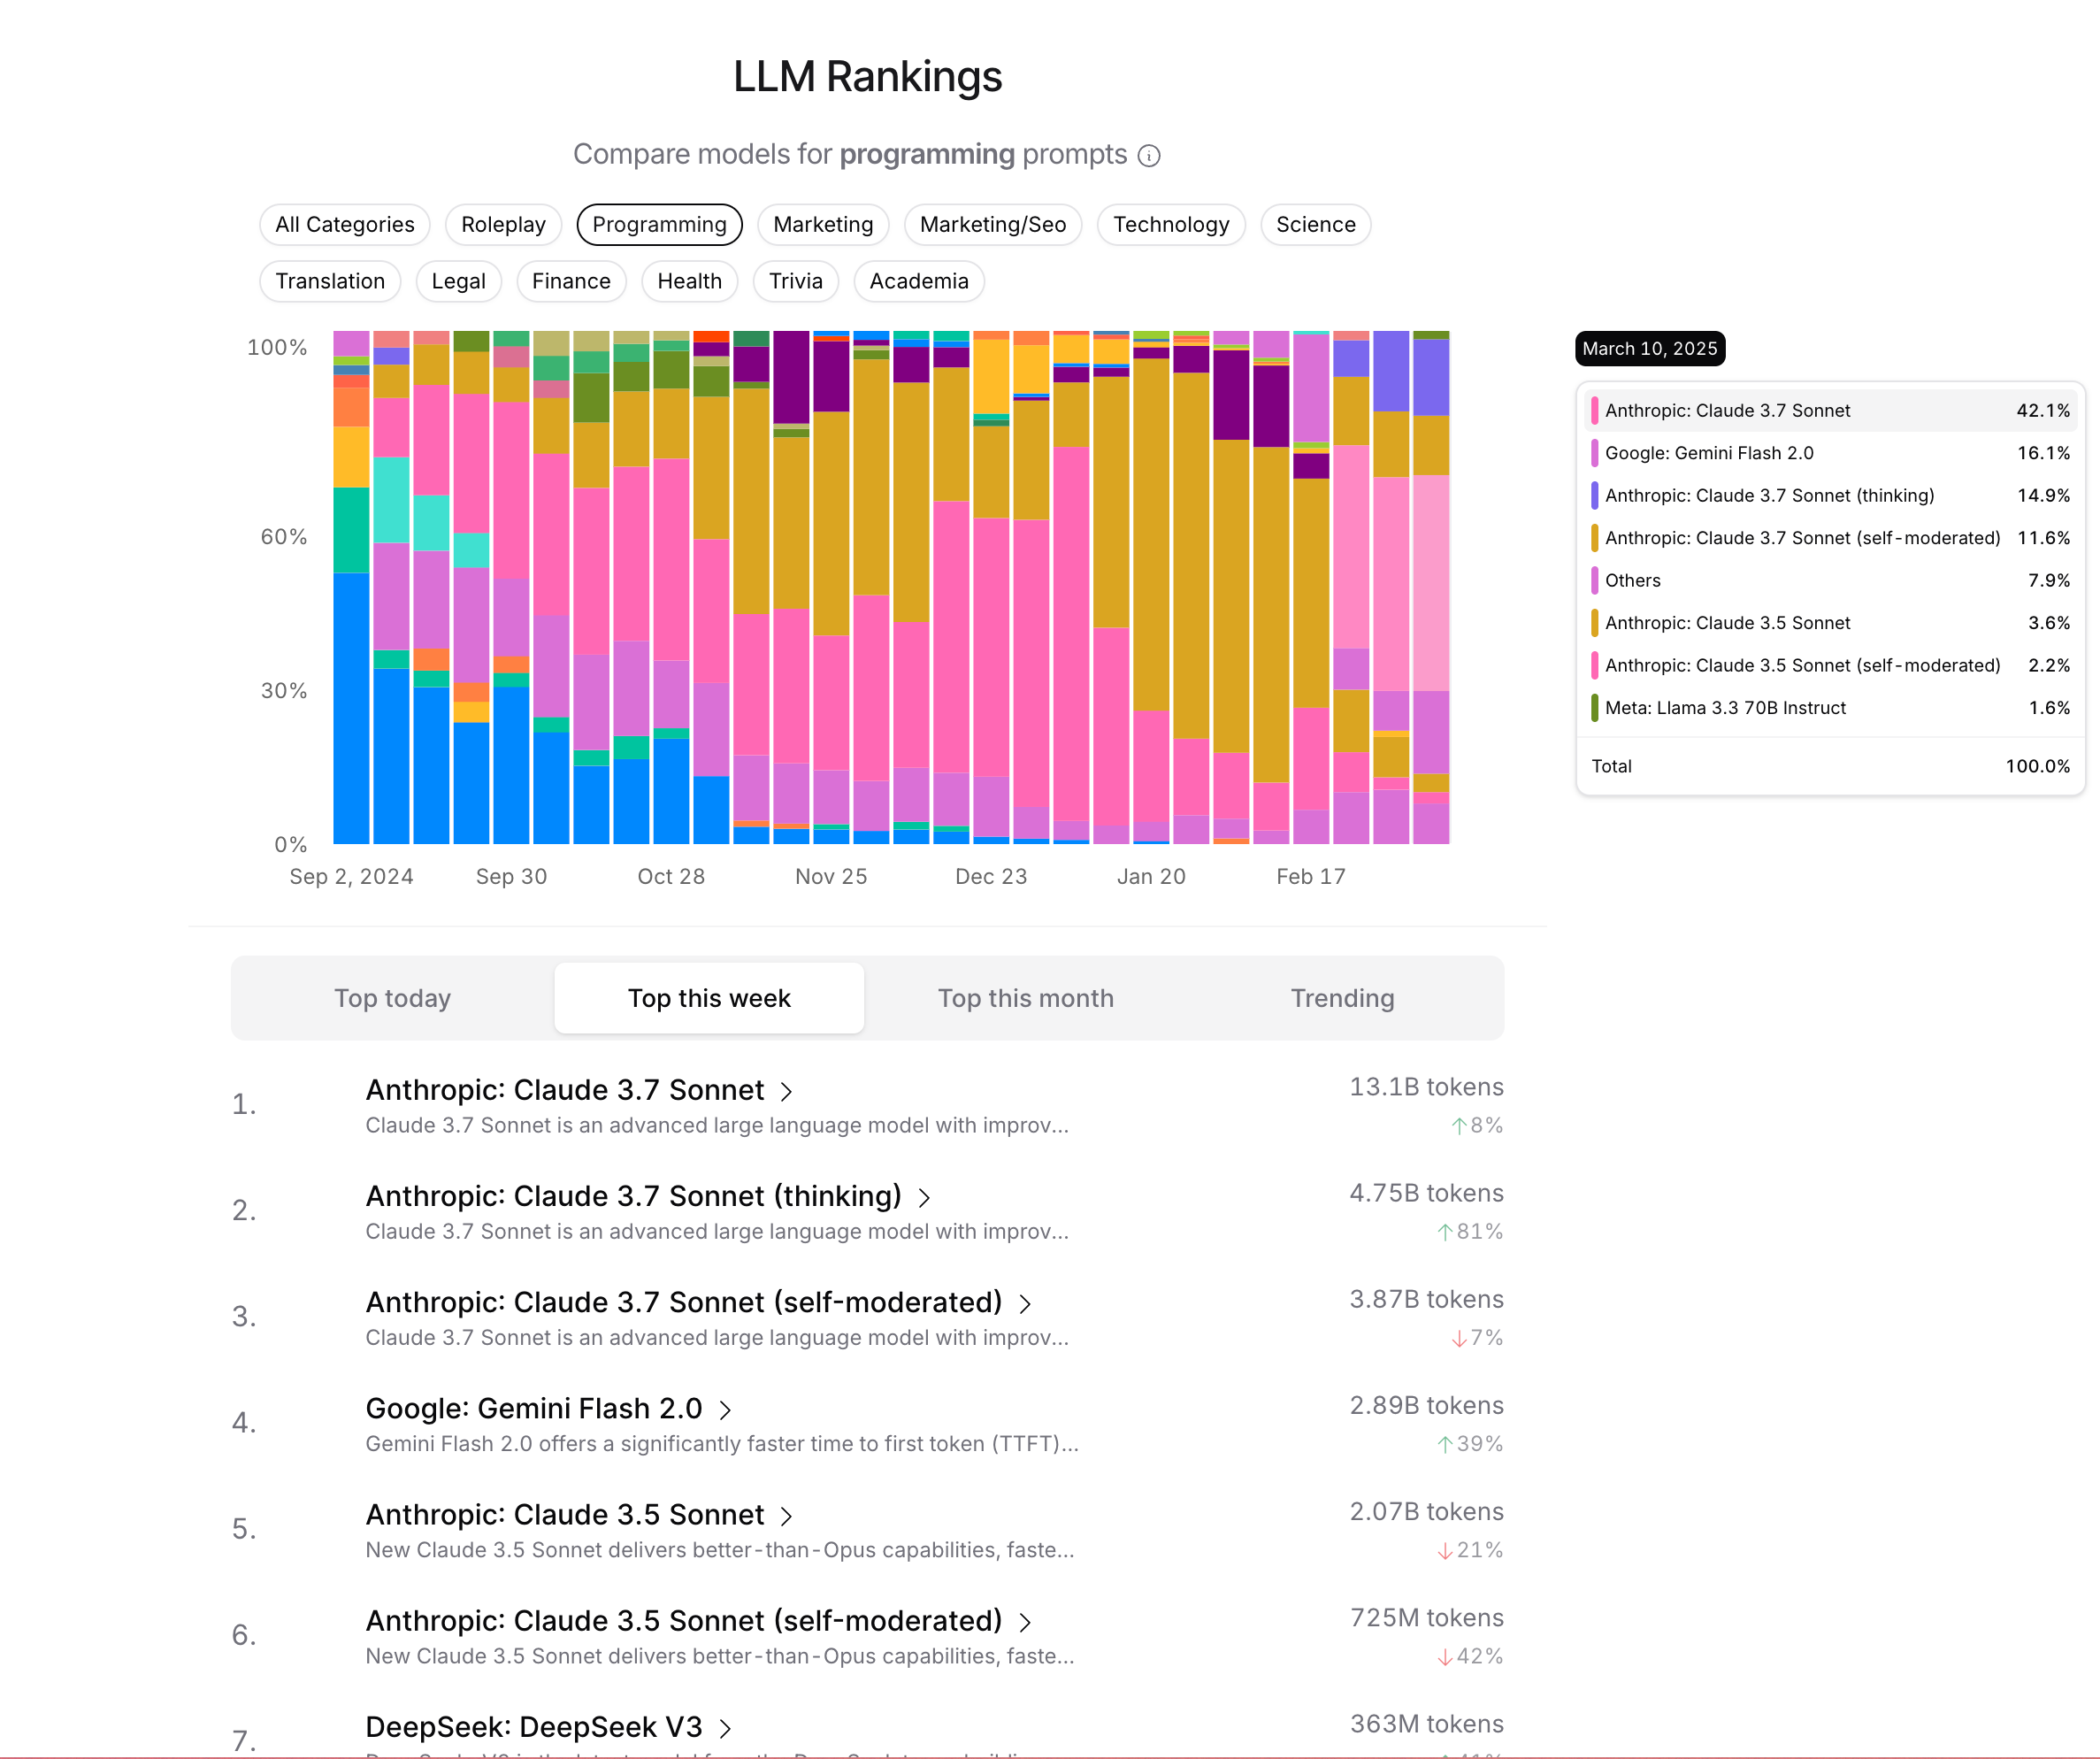2100x1759 pixels.
Task: Open the Anthropic: Claude 3.7 Sonnet ranking link
Action: 565,1090
